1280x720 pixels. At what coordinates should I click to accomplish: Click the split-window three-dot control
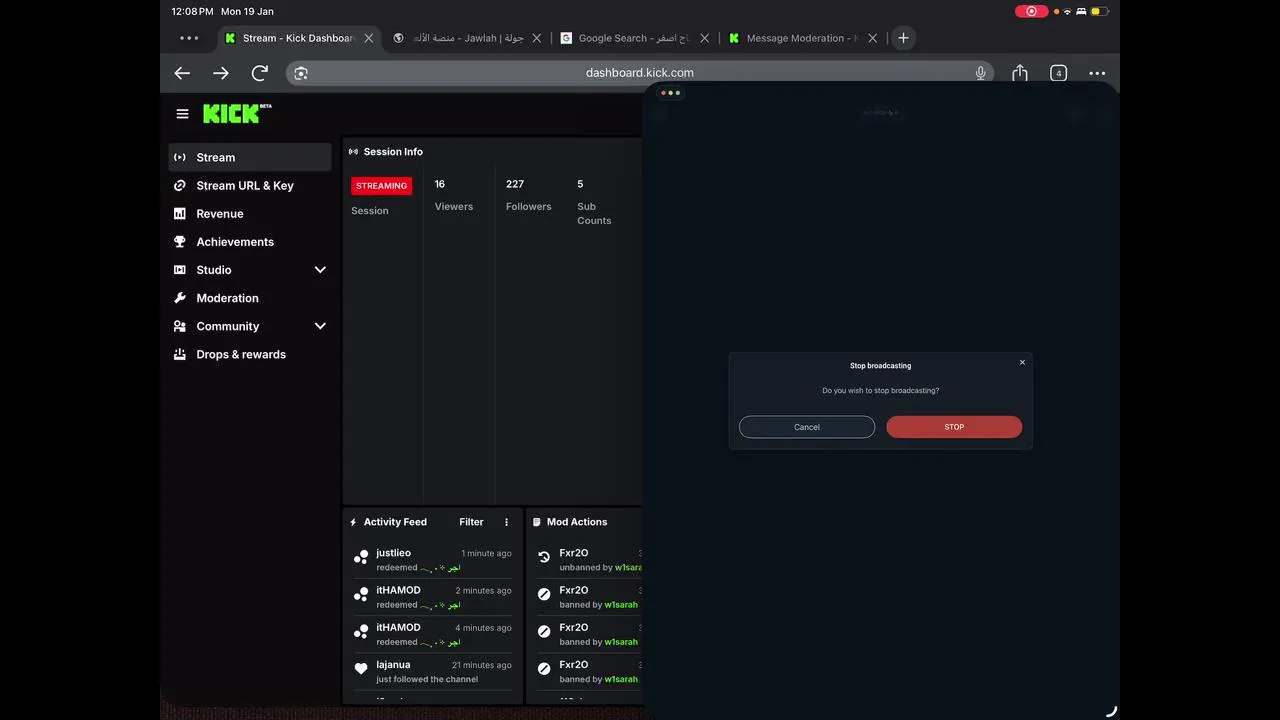(x=670, y=93)
